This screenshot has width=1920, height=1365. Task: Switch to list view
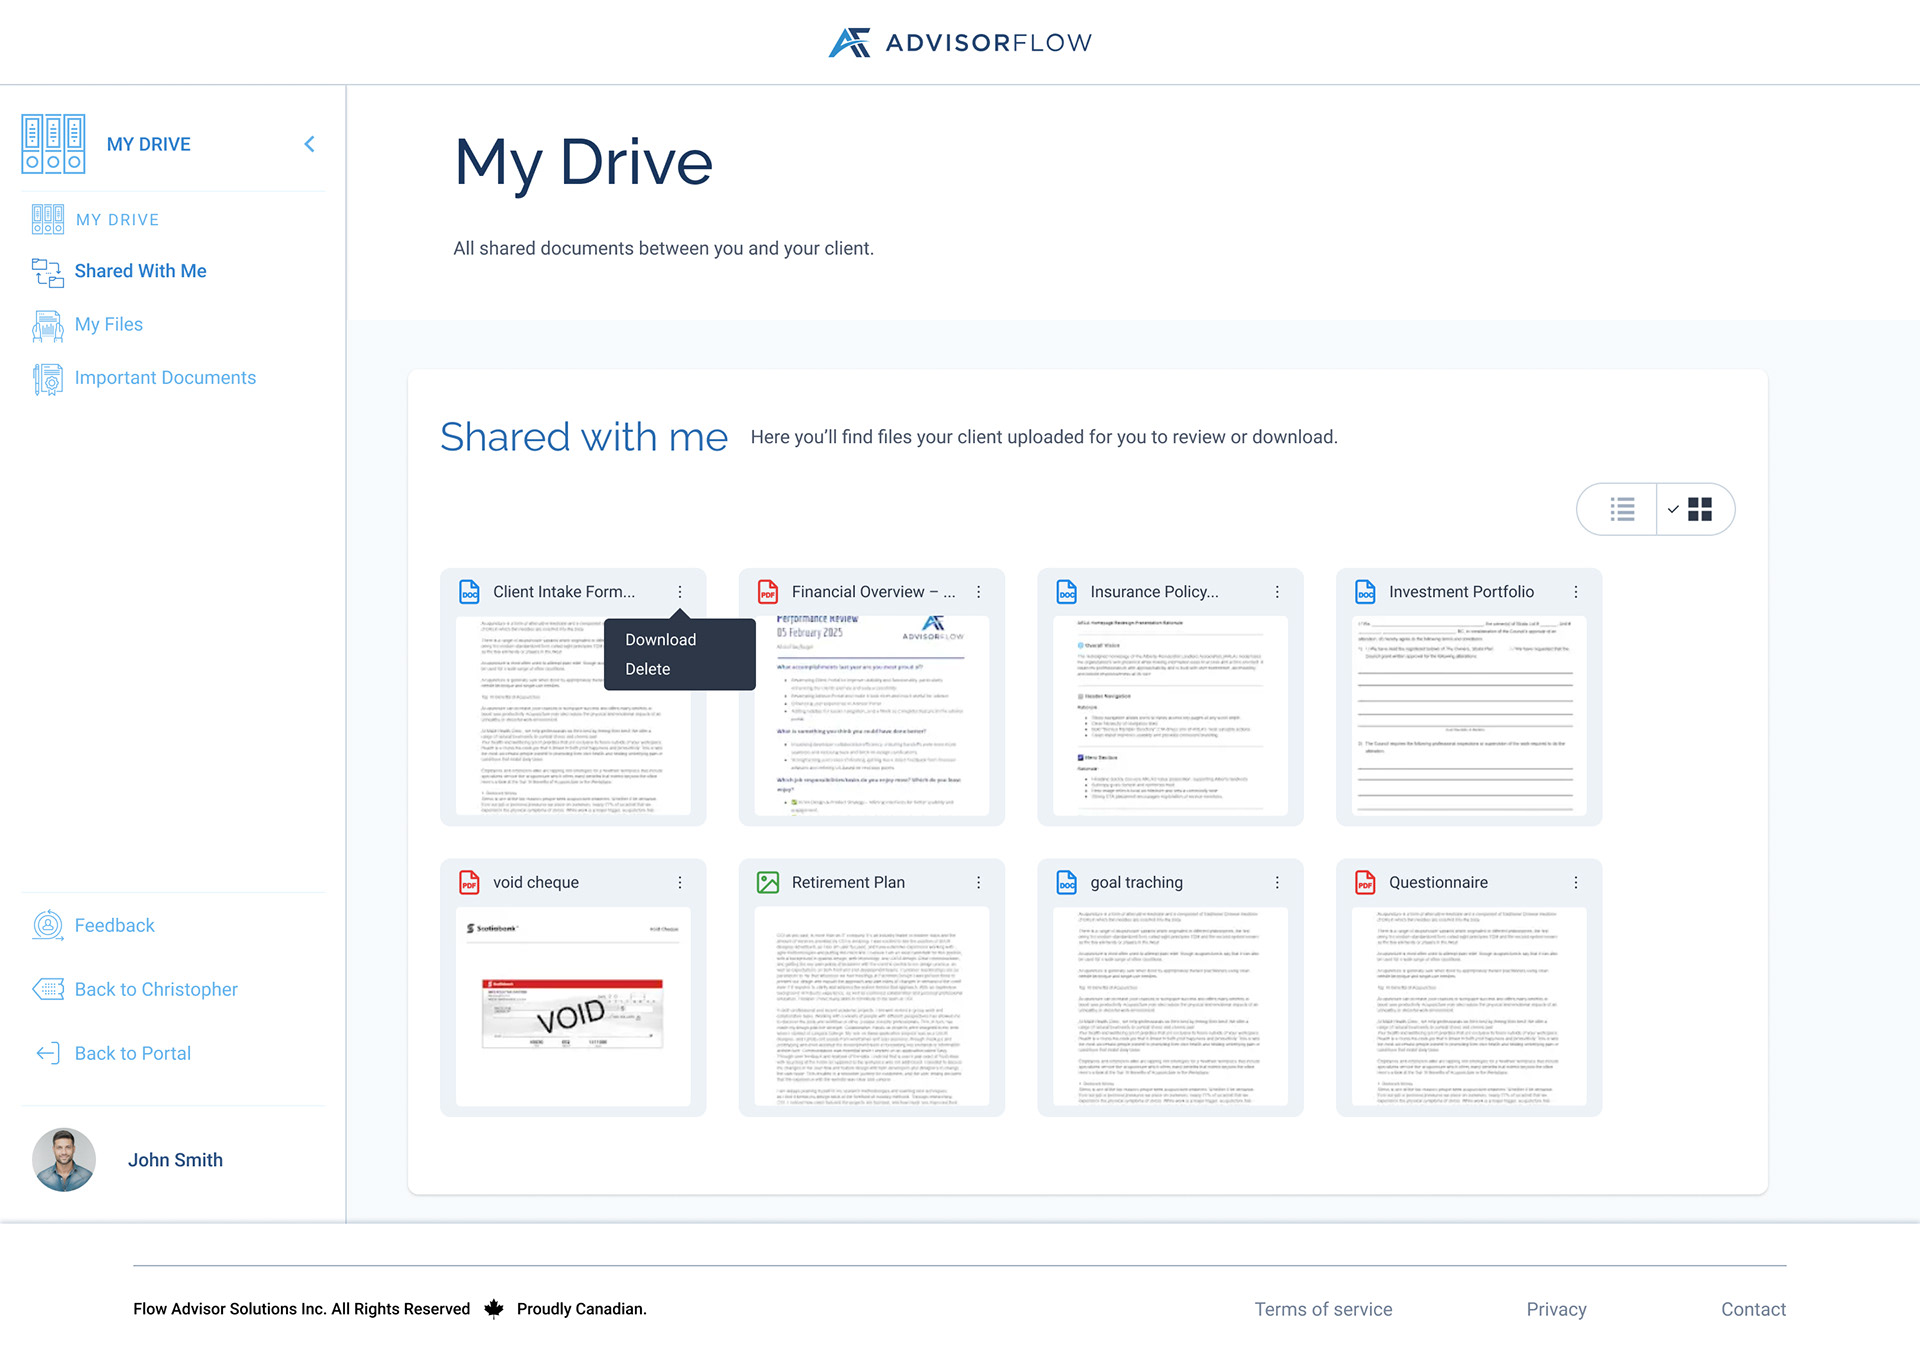point(1621,509)
